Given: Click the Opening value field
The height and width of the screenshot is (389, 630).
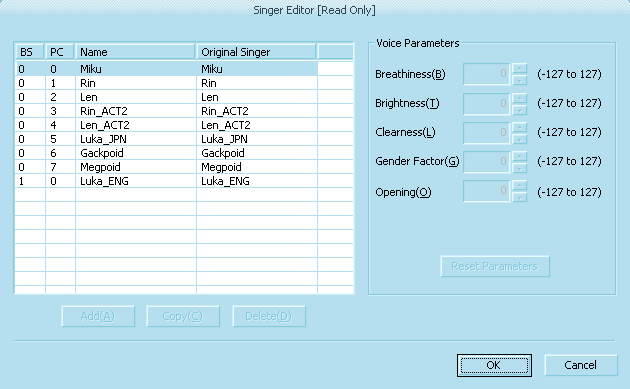Looking at the screenshot, I should 487,191.
